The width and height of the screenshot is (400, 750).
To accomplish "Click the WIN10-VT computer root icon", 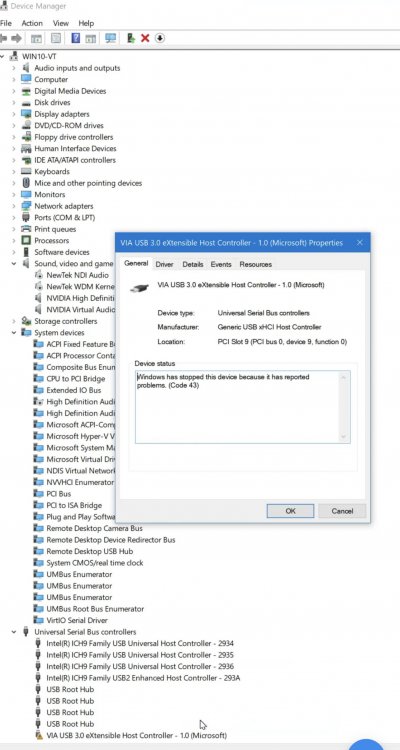I will tap(13, 56).
